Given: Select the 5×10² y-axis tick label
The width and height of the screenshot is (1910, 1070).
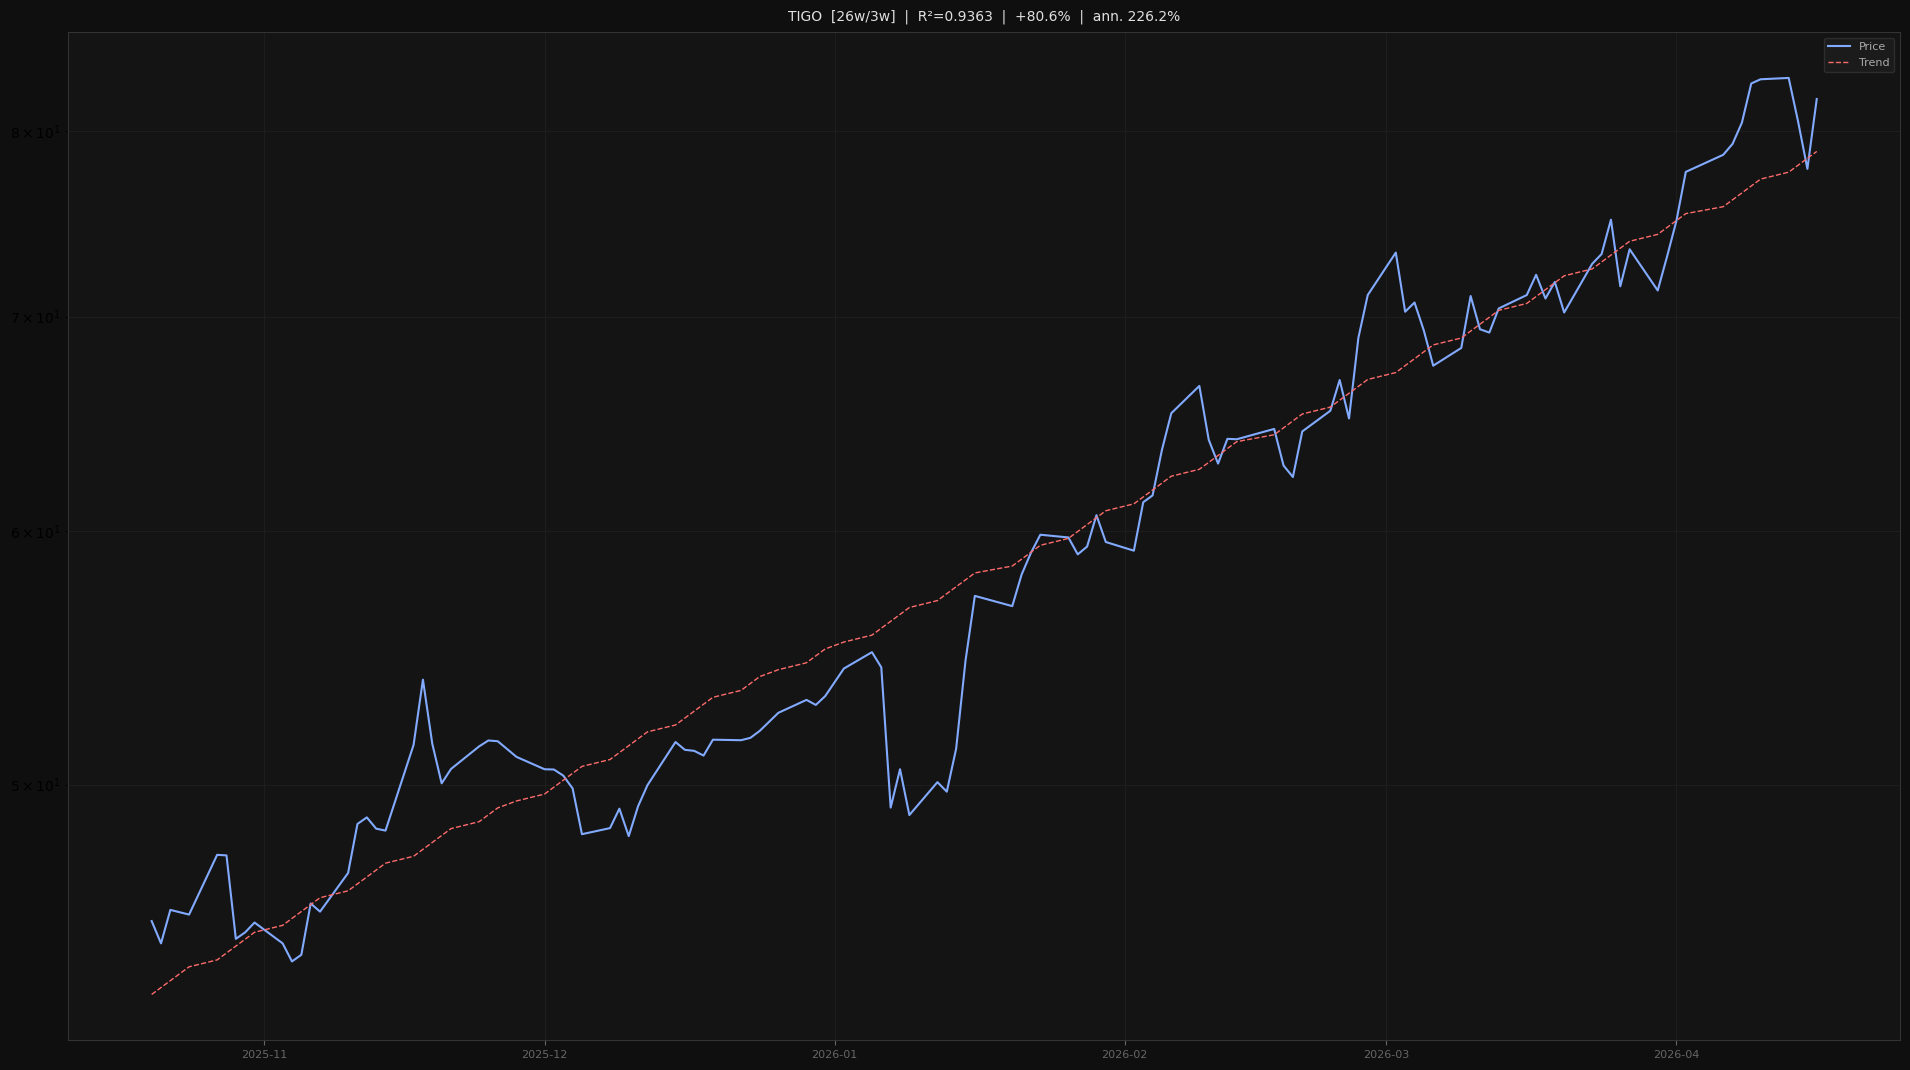Looking at the screenshot, I should click(35, 785).
